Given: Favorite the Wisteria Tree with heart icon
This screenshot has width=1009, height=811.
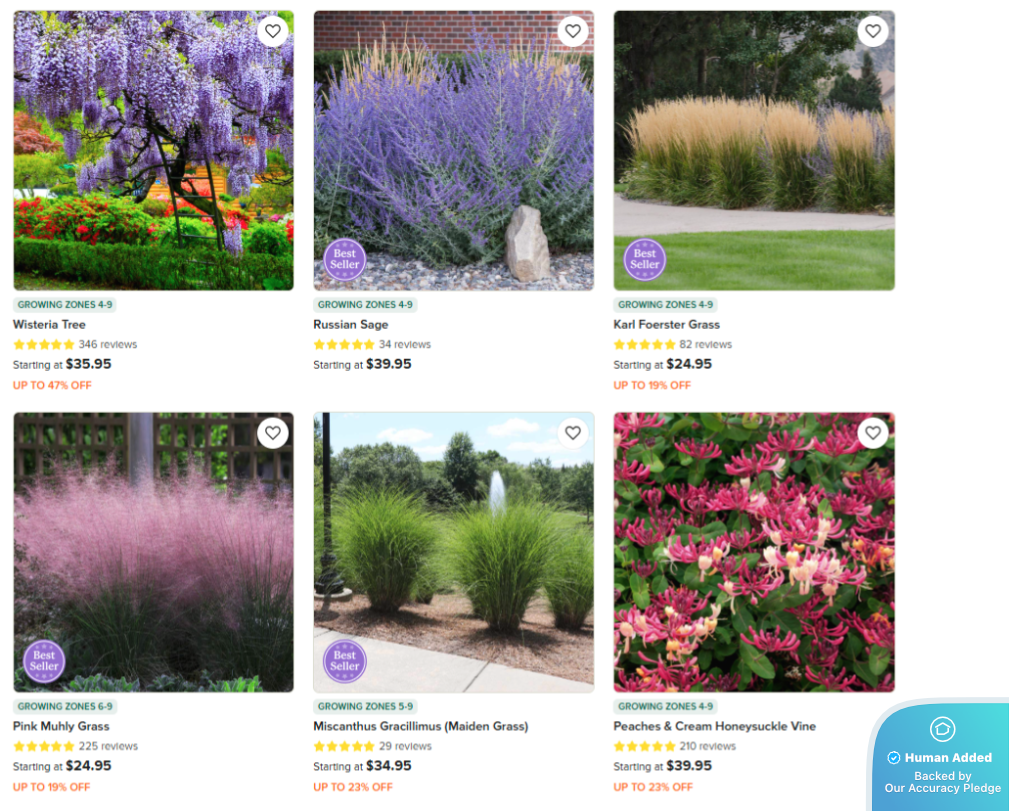Looking at the screenshot, I should (x=273, y=31).
